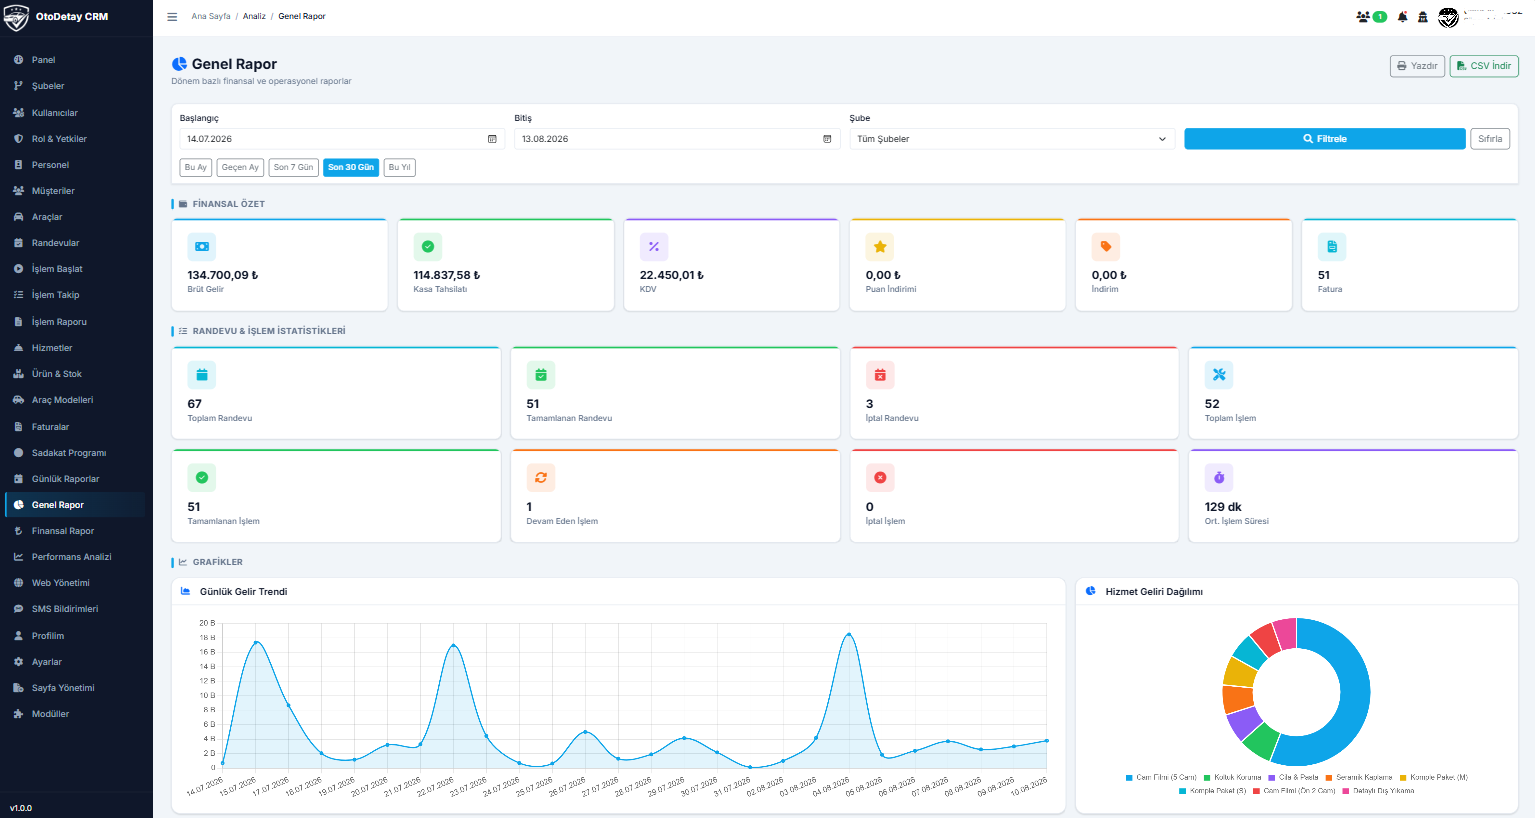This screenshot has width=1535, height=818.
Task: Select the Bu Yıl quick range
Action: [400, 167]
